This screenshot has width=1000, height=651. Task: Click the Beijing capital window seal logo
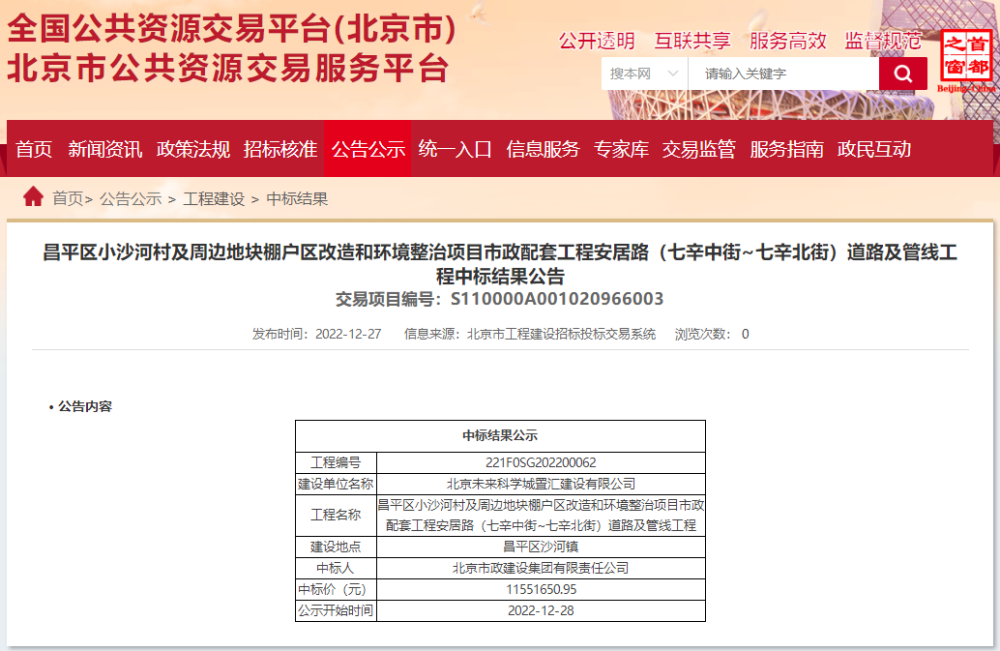[x=966, y=61]
